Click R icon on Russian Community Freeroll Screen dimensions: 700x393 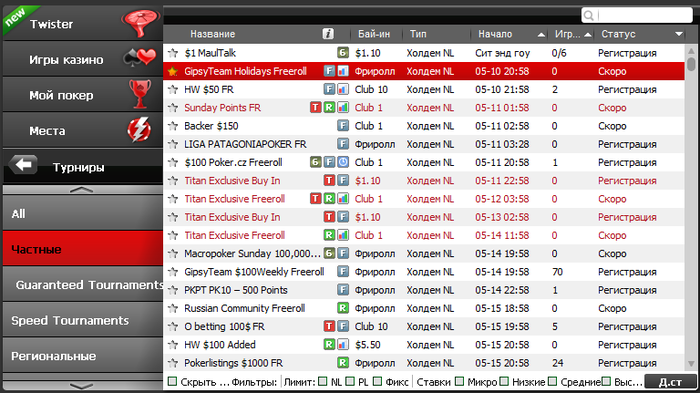[x=343, y=308]
